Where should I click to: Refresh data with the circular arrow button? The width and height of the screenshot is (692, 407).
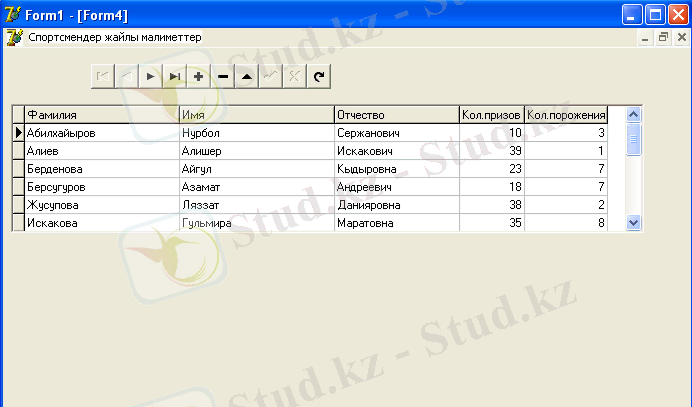(319, 76)
